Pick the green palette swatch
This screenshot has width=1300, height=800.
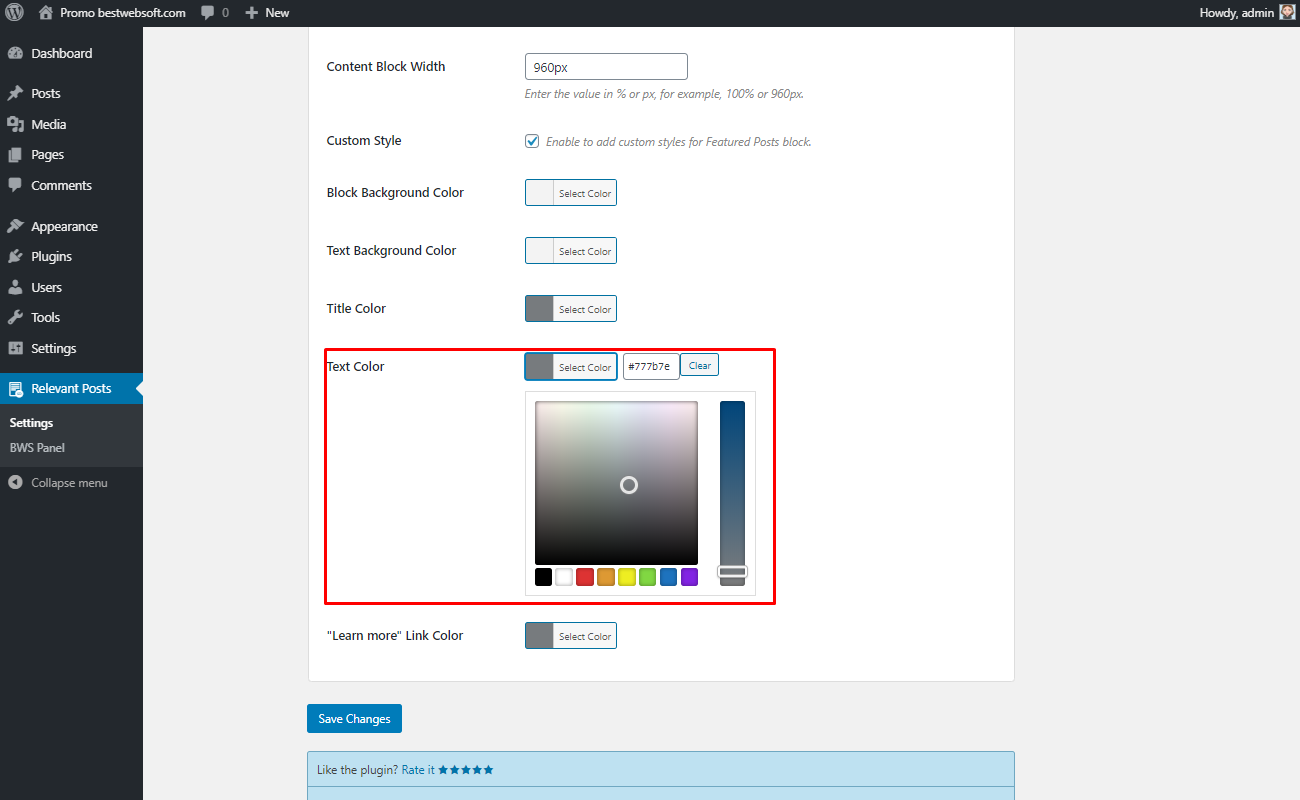point(647,577)
